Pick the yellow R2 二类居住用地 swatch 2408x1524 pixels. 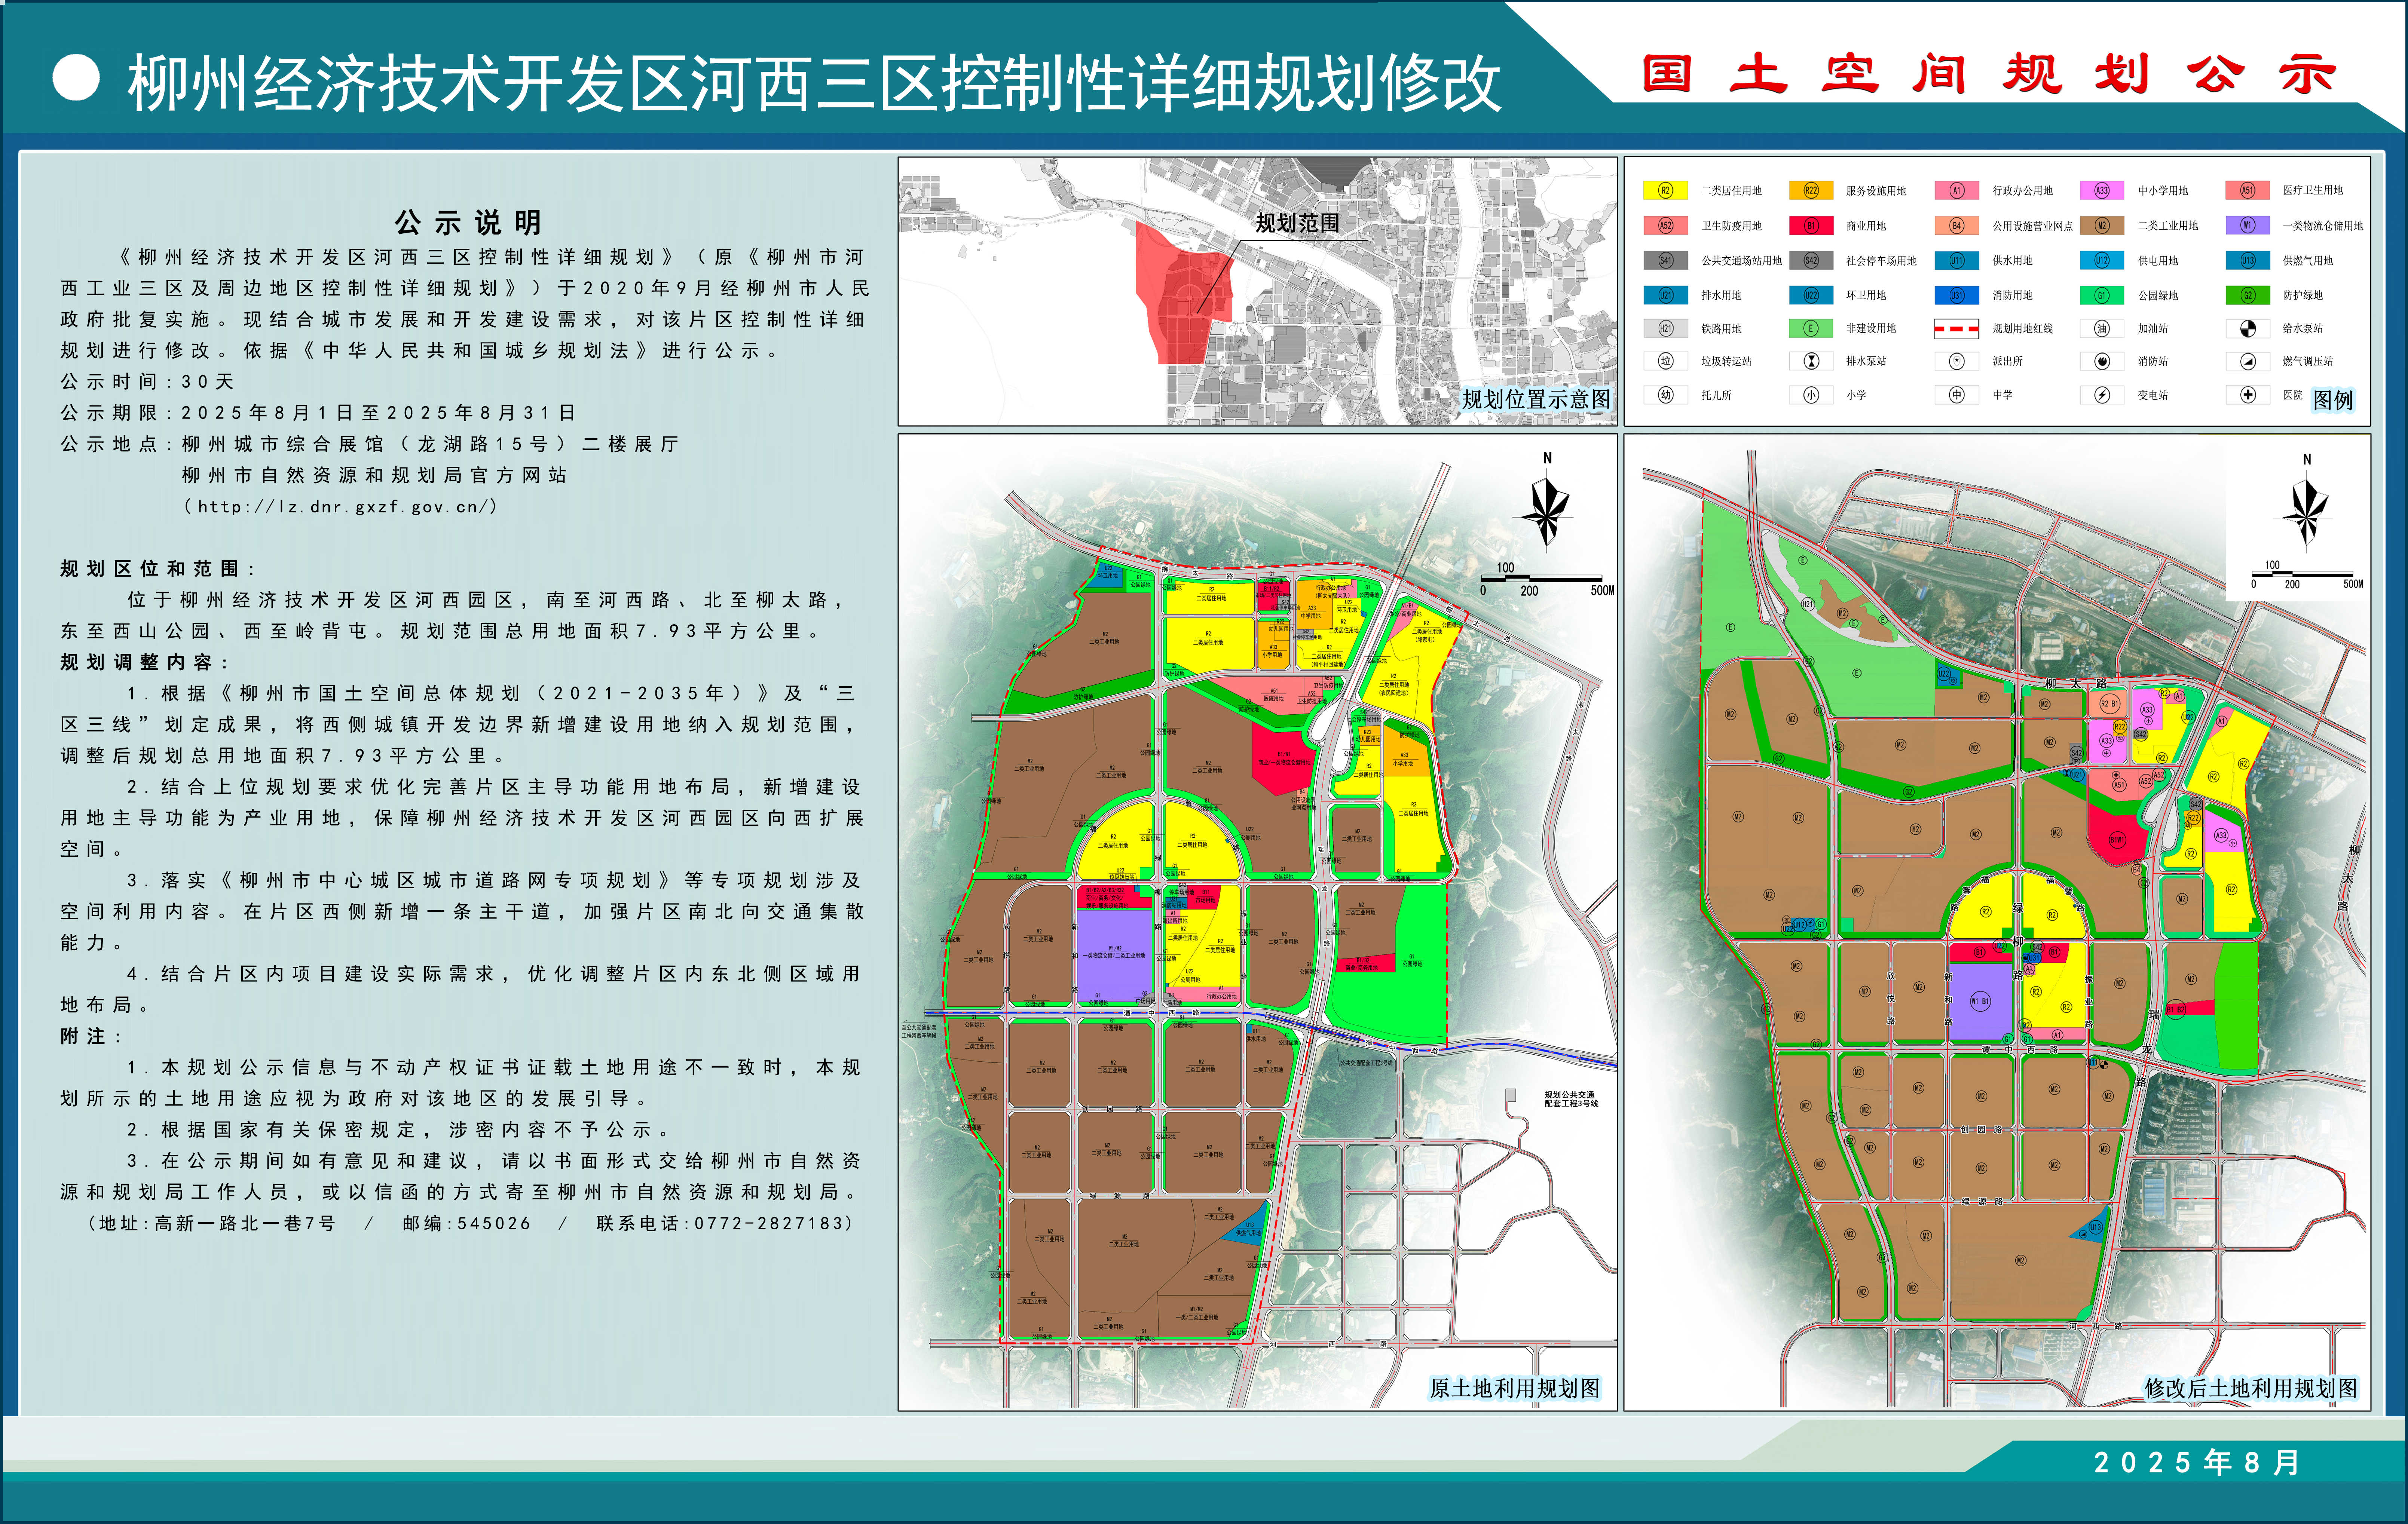1666,190
